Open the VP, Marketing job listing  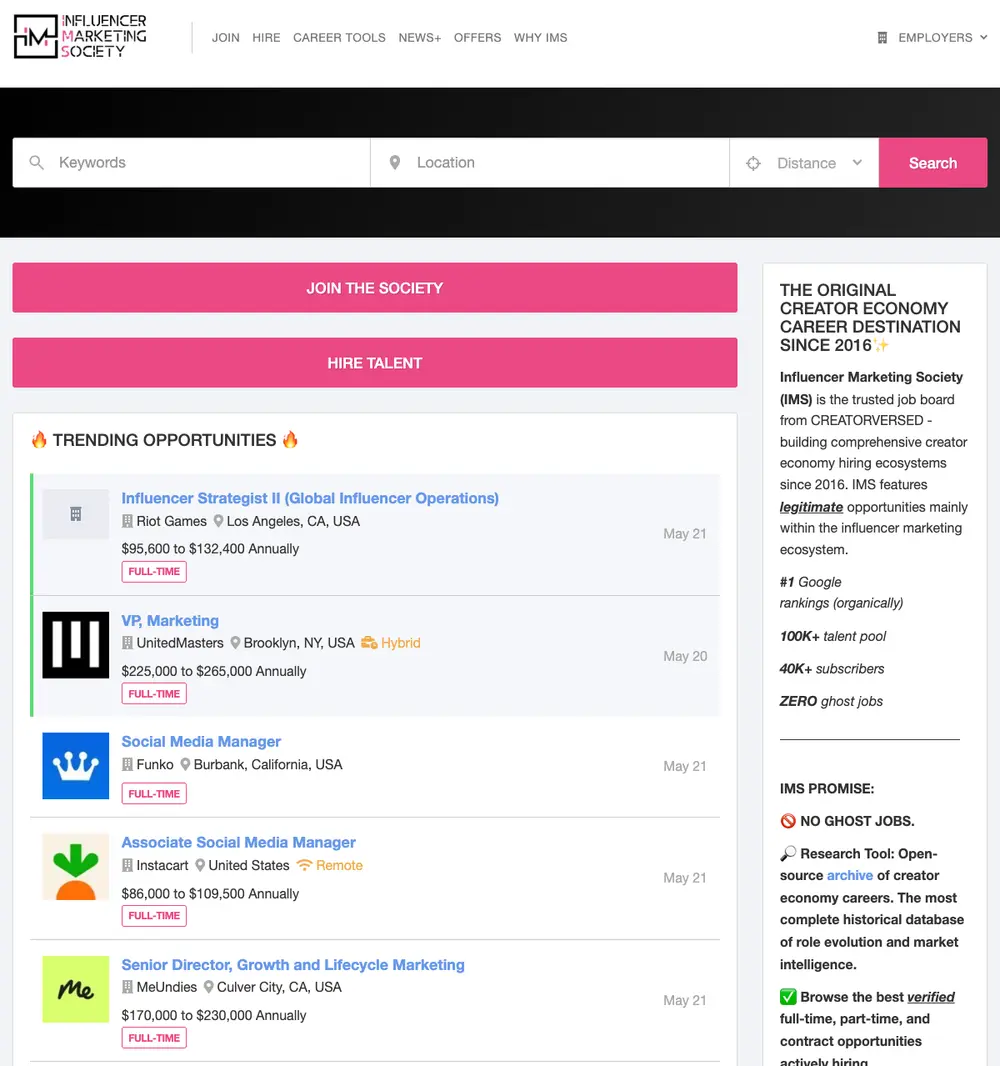[170, 620]
